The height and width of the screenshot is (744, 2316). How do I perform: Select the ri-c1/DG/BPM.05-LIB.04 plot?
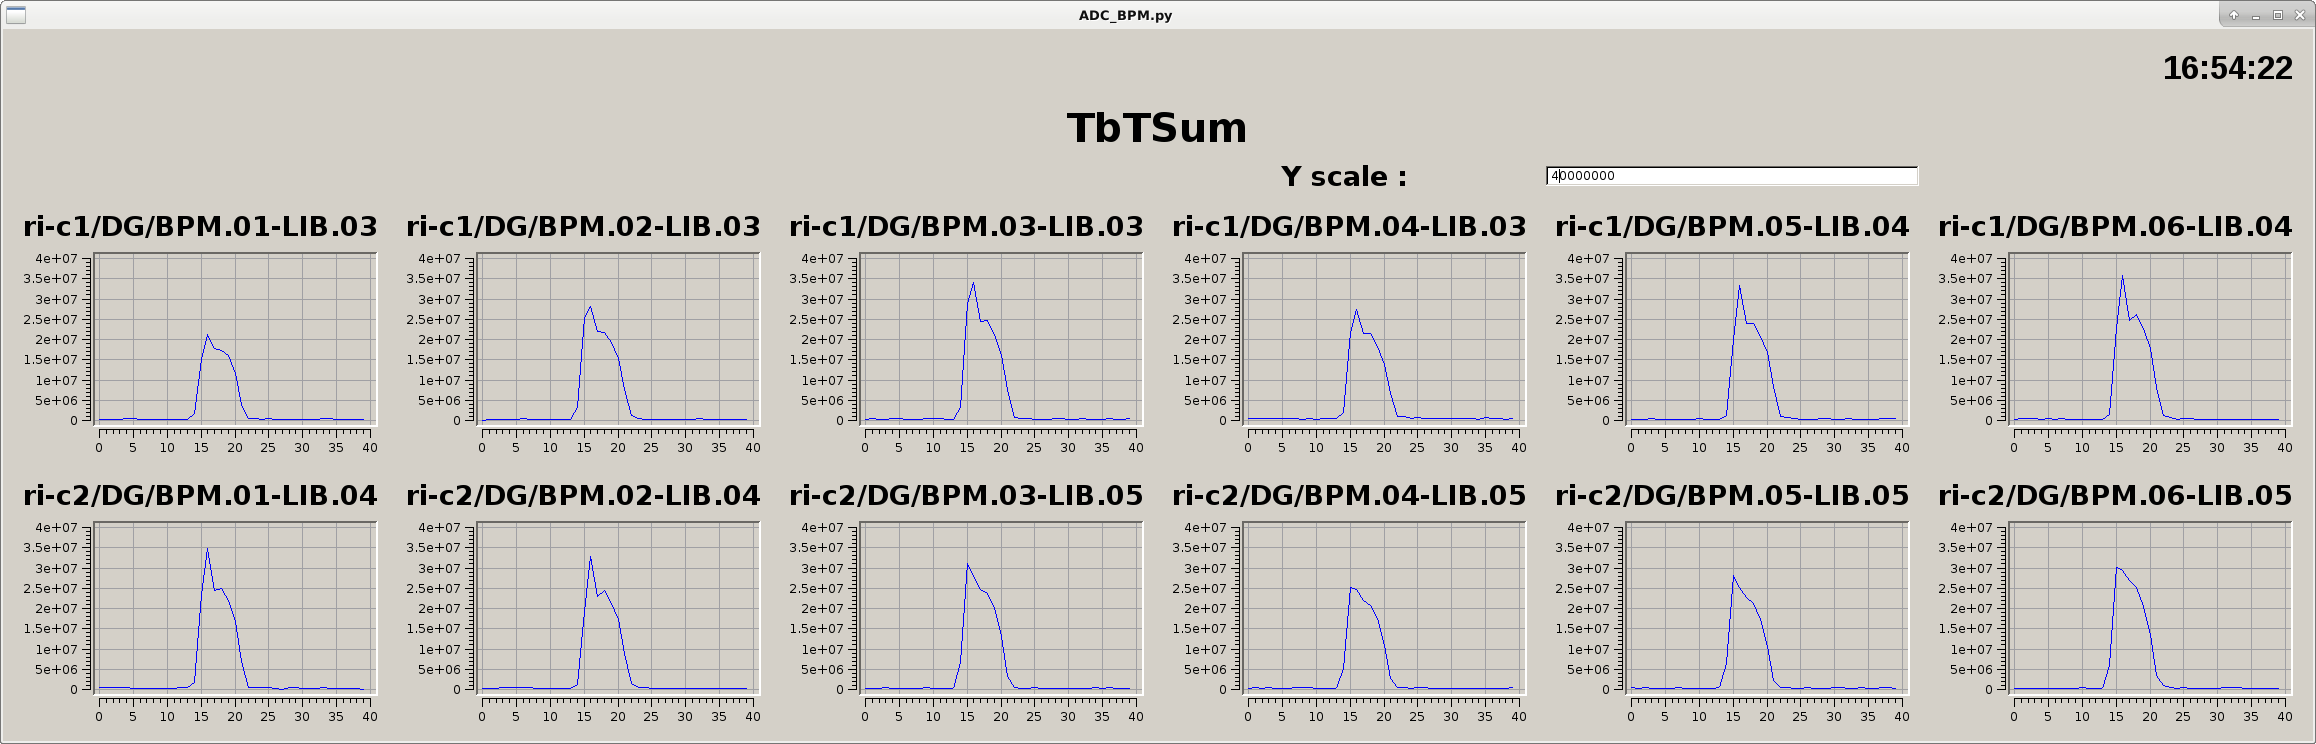pos(1766,338)
